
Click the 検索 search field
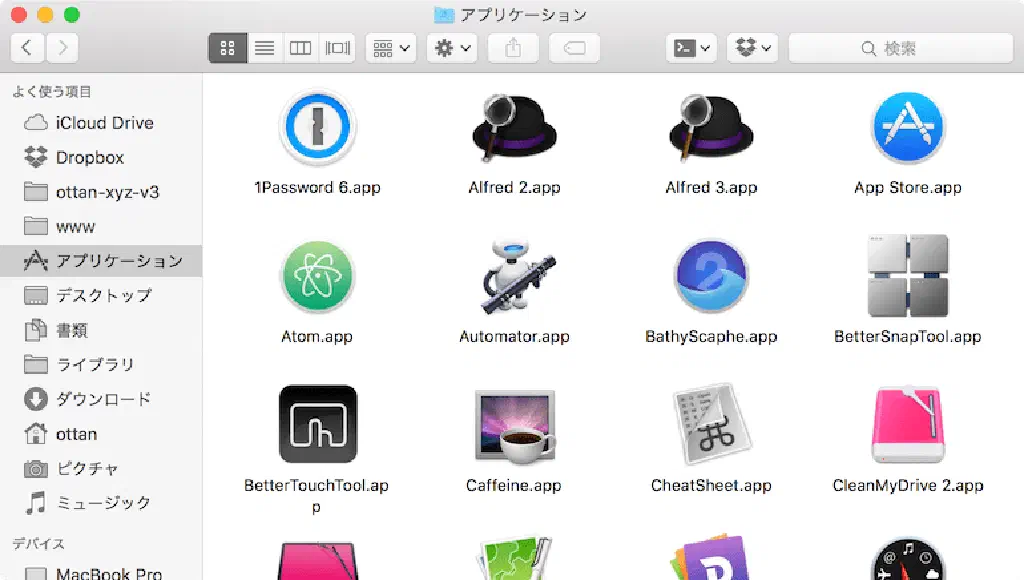[900, 48]
